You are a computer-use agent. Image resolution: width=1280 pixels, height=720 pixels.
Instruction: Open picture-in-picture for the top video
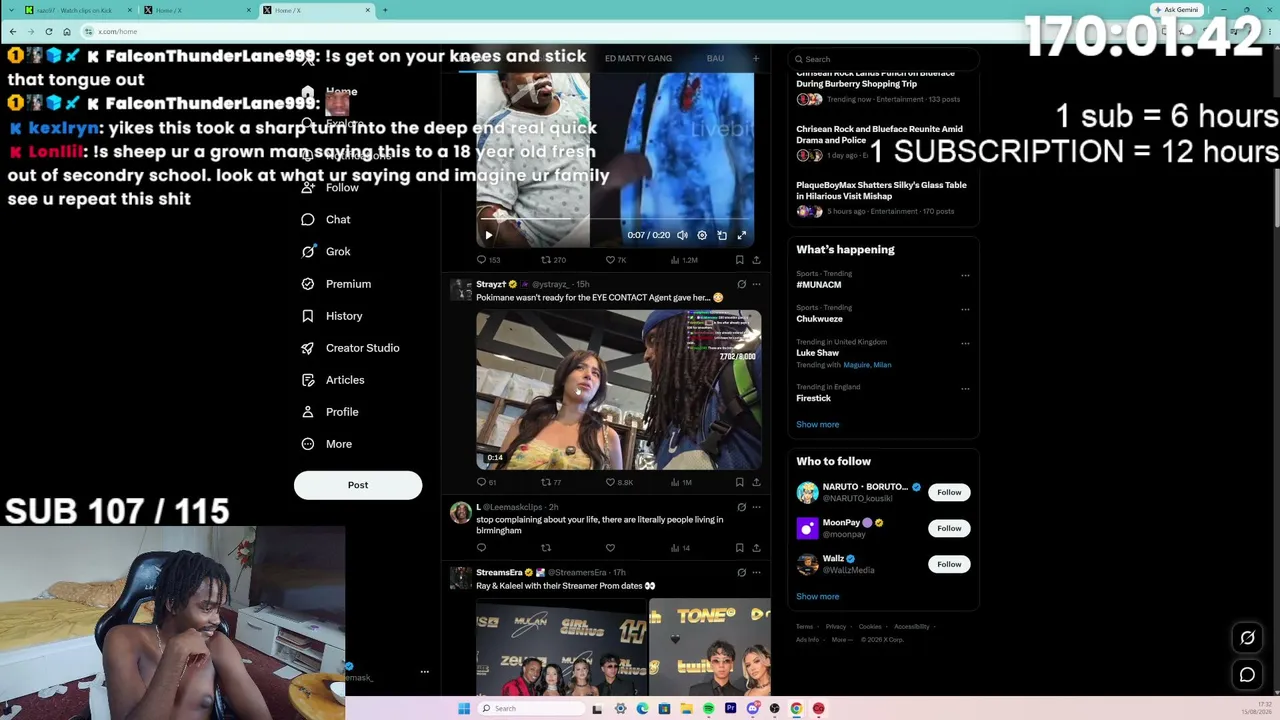tap(722, 235)
